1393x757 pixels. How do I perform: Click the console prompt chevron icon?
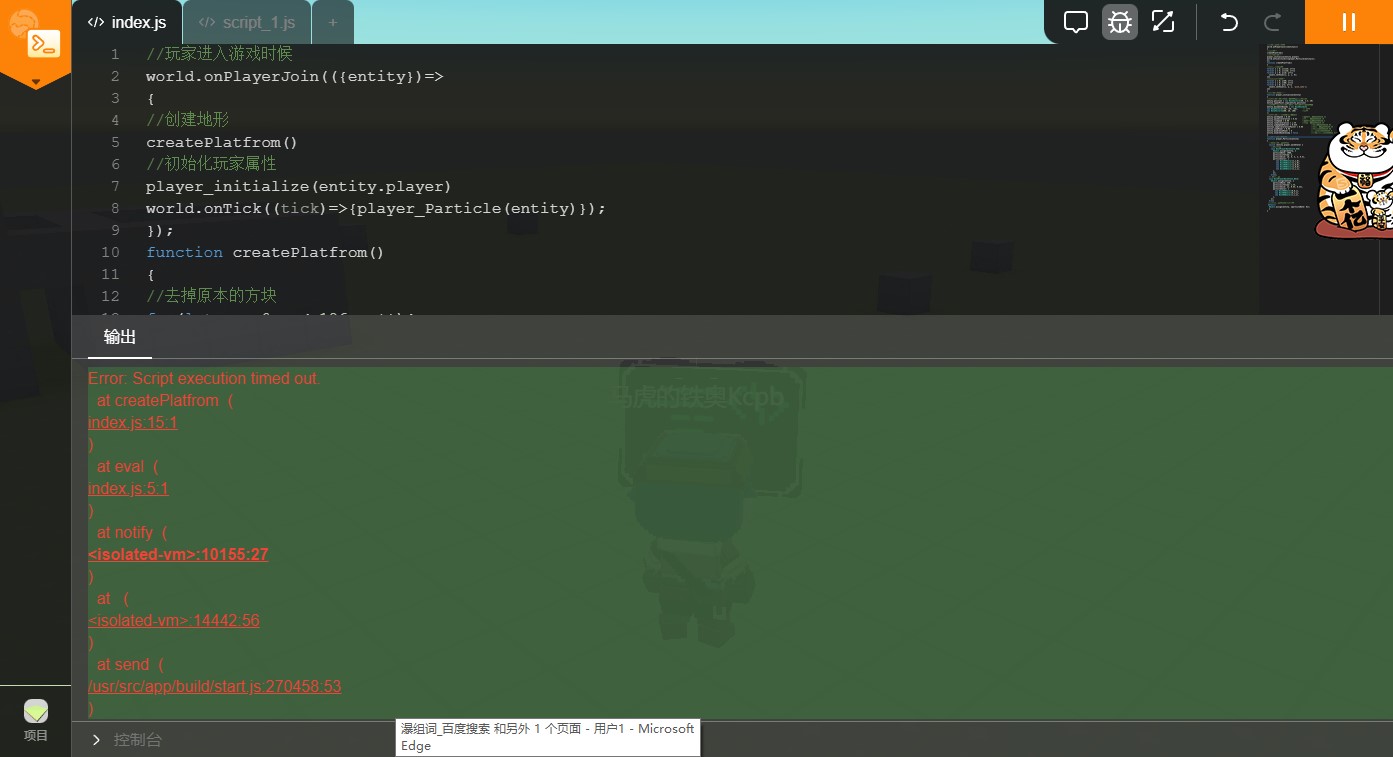(x=96, y=740)
